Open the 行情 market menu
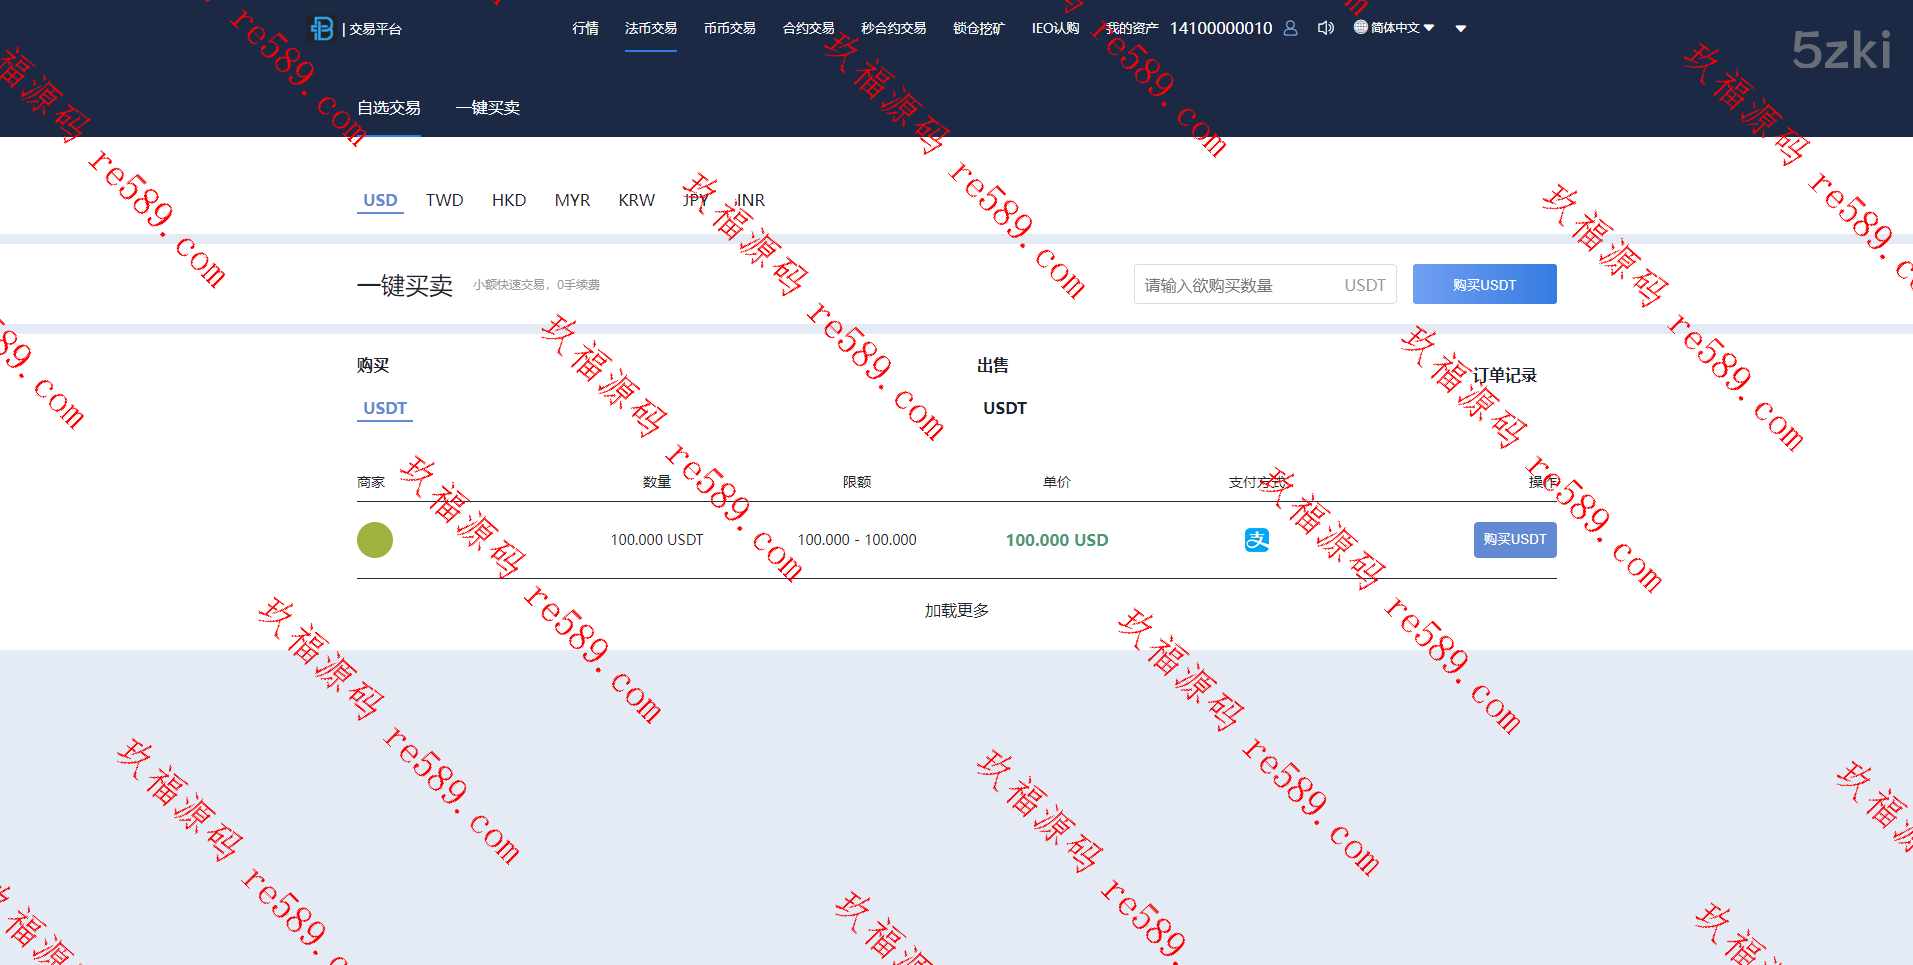This screenshot has width=1913, height=965. pos(585,28)
